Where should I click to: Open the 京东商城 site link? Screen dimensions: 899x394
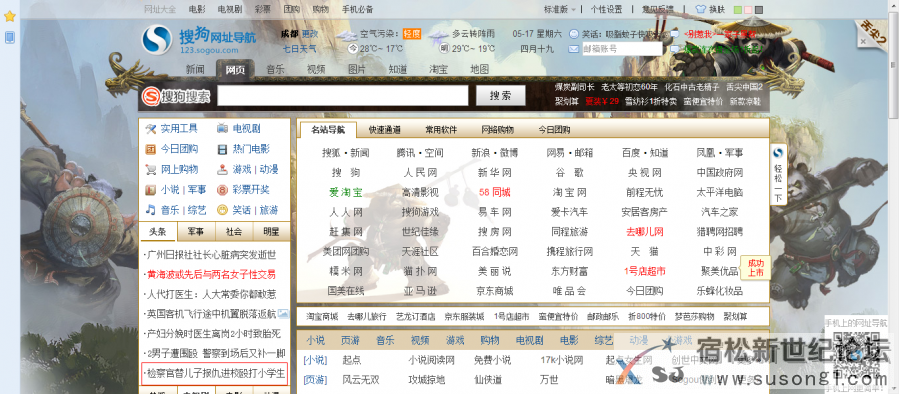[x=494, y=291]
